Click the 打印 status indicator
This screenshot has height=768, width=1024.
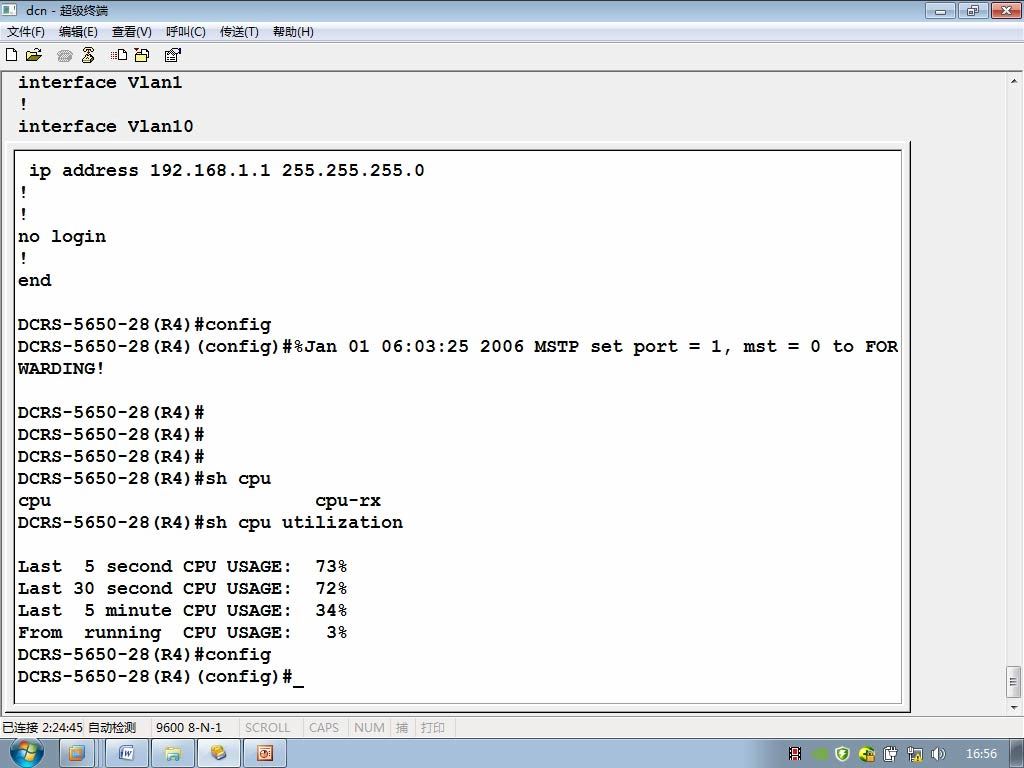point(432,728)
